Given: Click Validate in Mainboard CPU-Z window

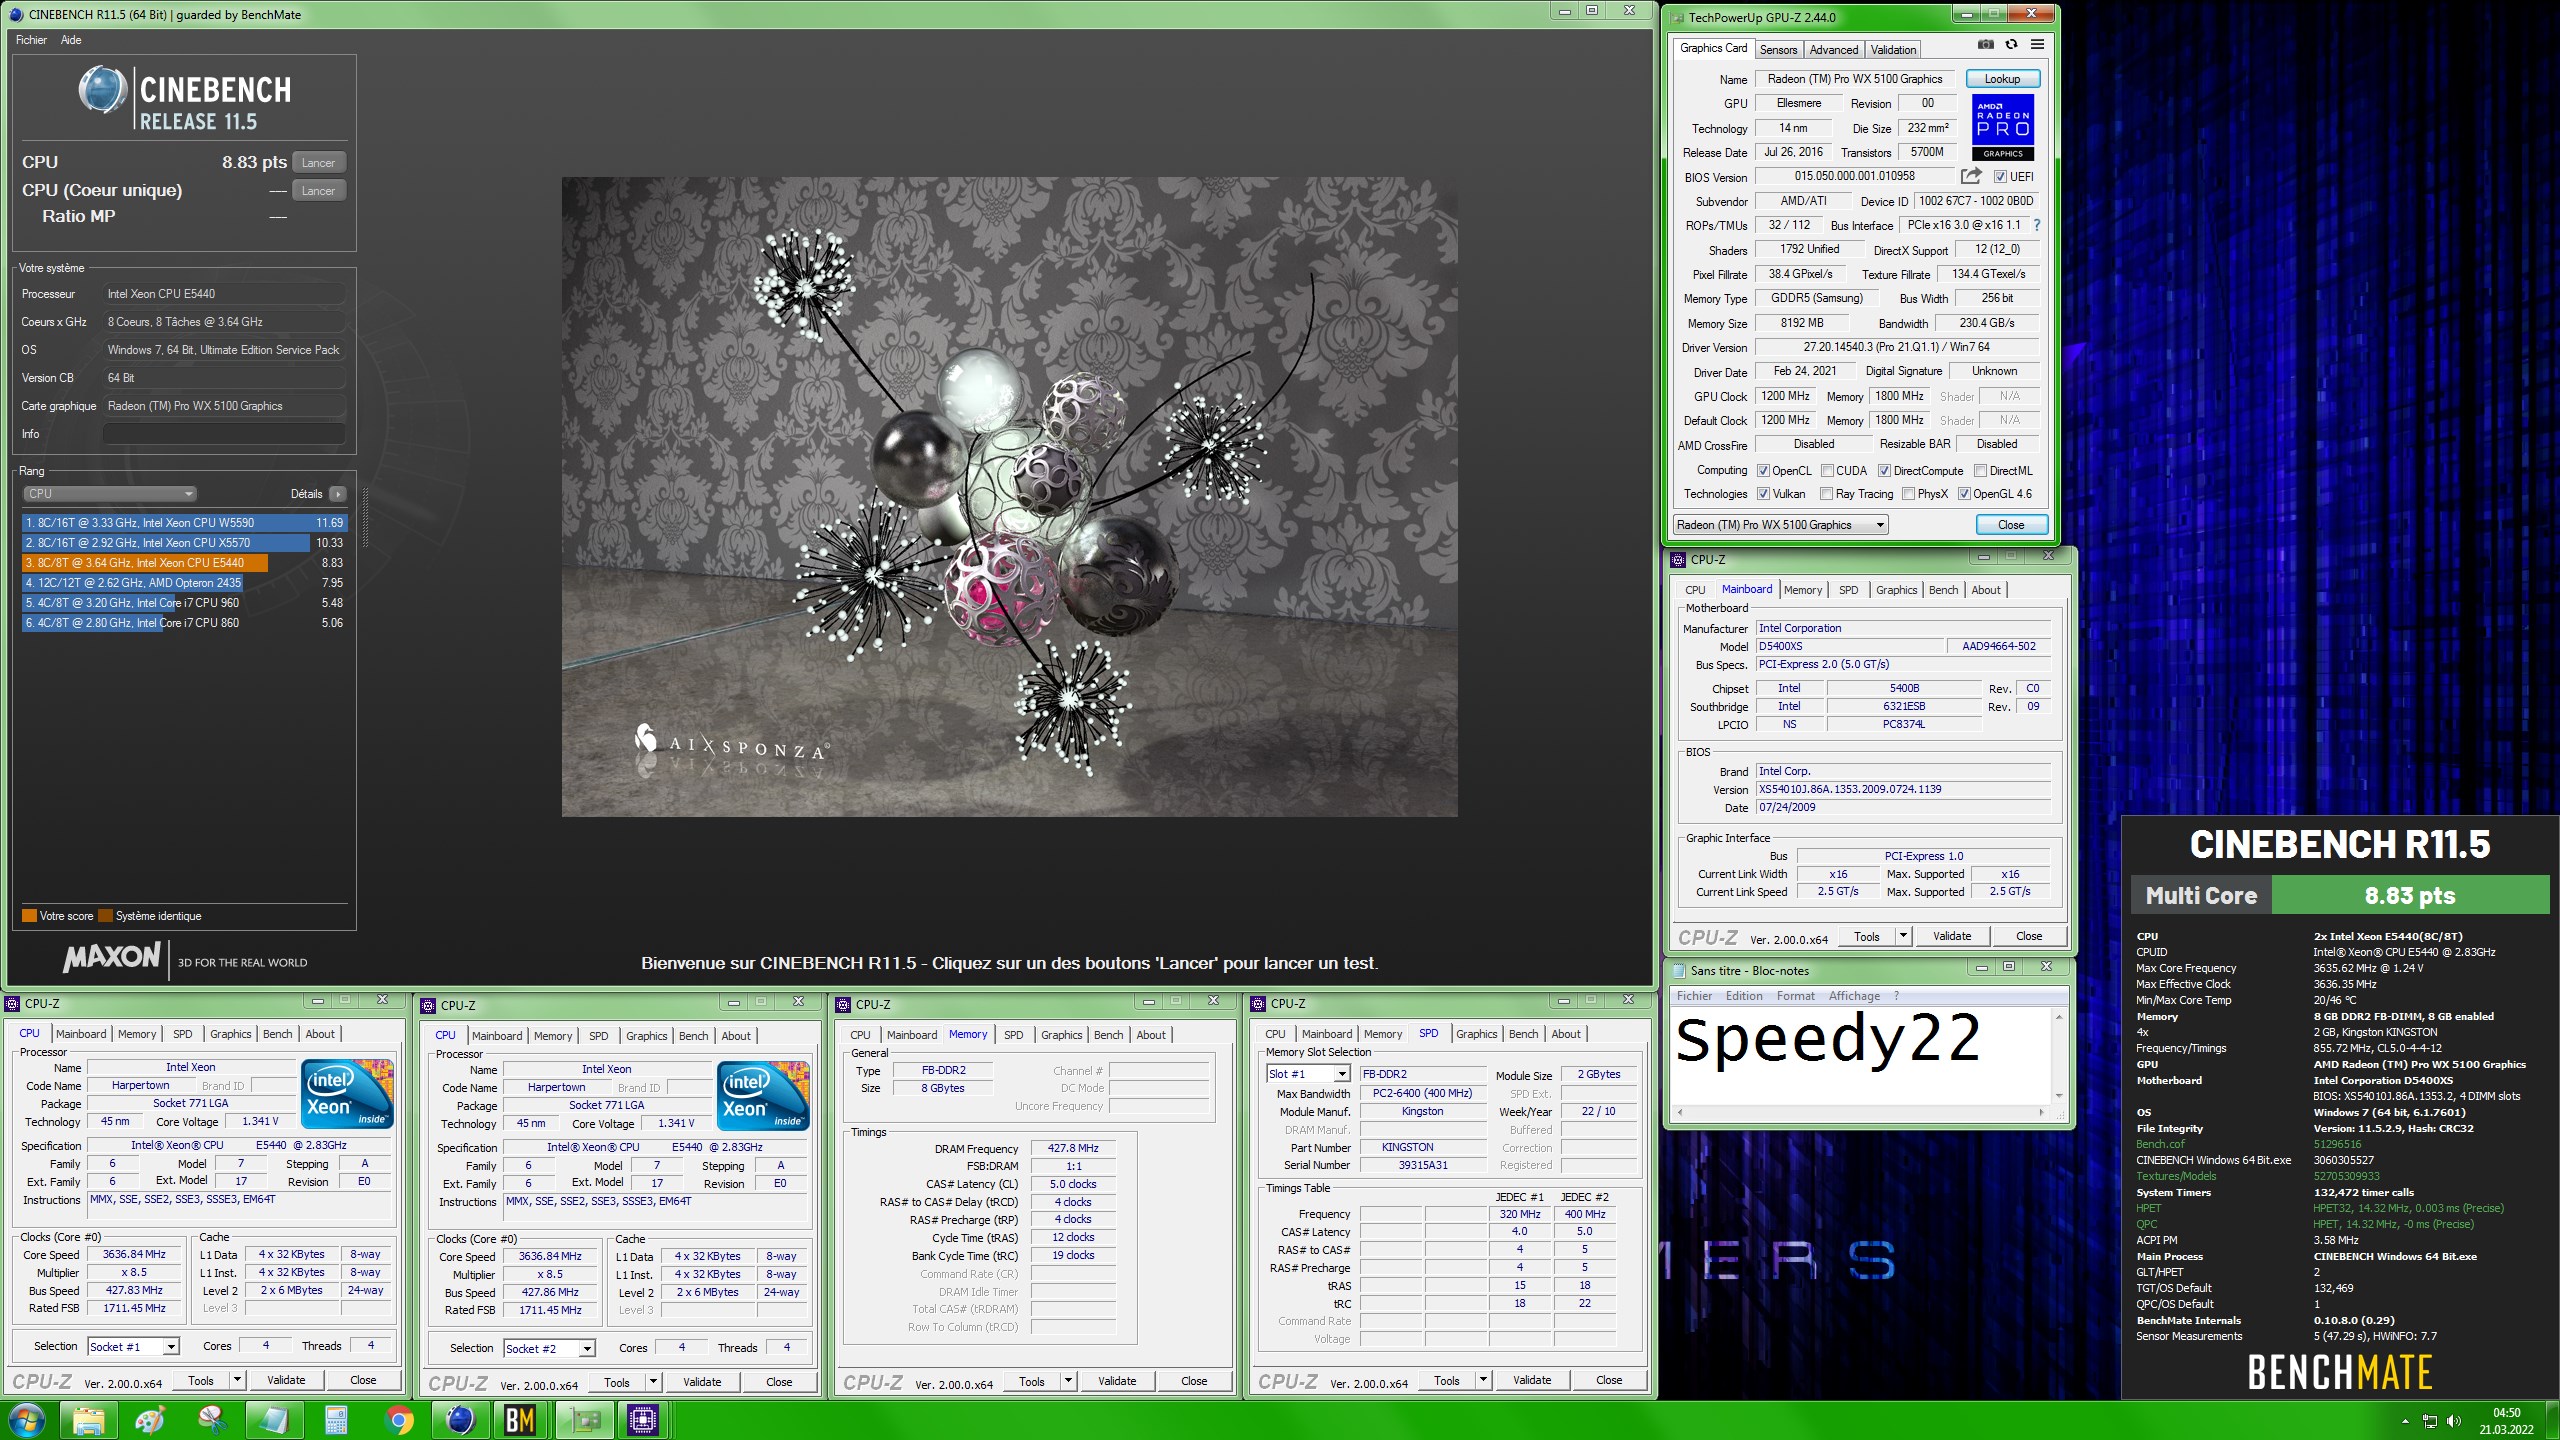Looking at the screenshot, I should [1951, 937].
